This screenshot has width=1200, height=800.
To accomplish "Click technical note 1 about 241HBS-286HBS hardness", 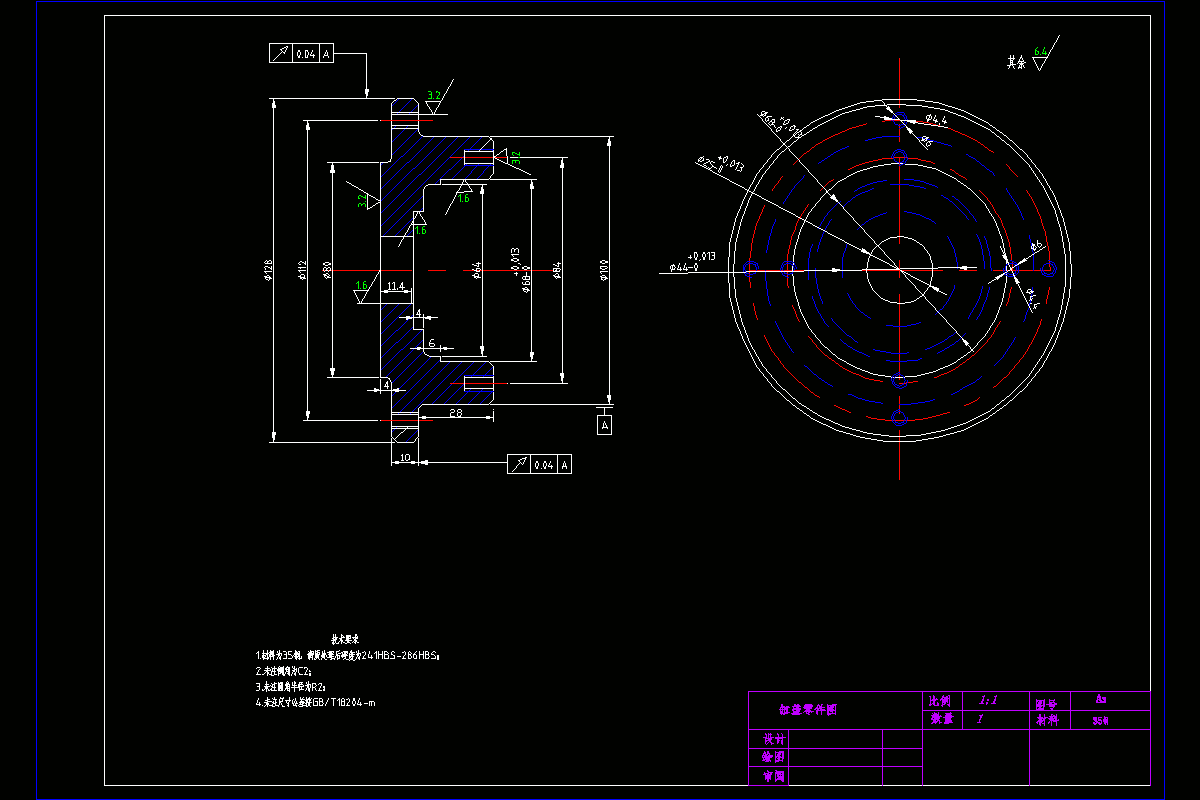I will pos(348,655).
